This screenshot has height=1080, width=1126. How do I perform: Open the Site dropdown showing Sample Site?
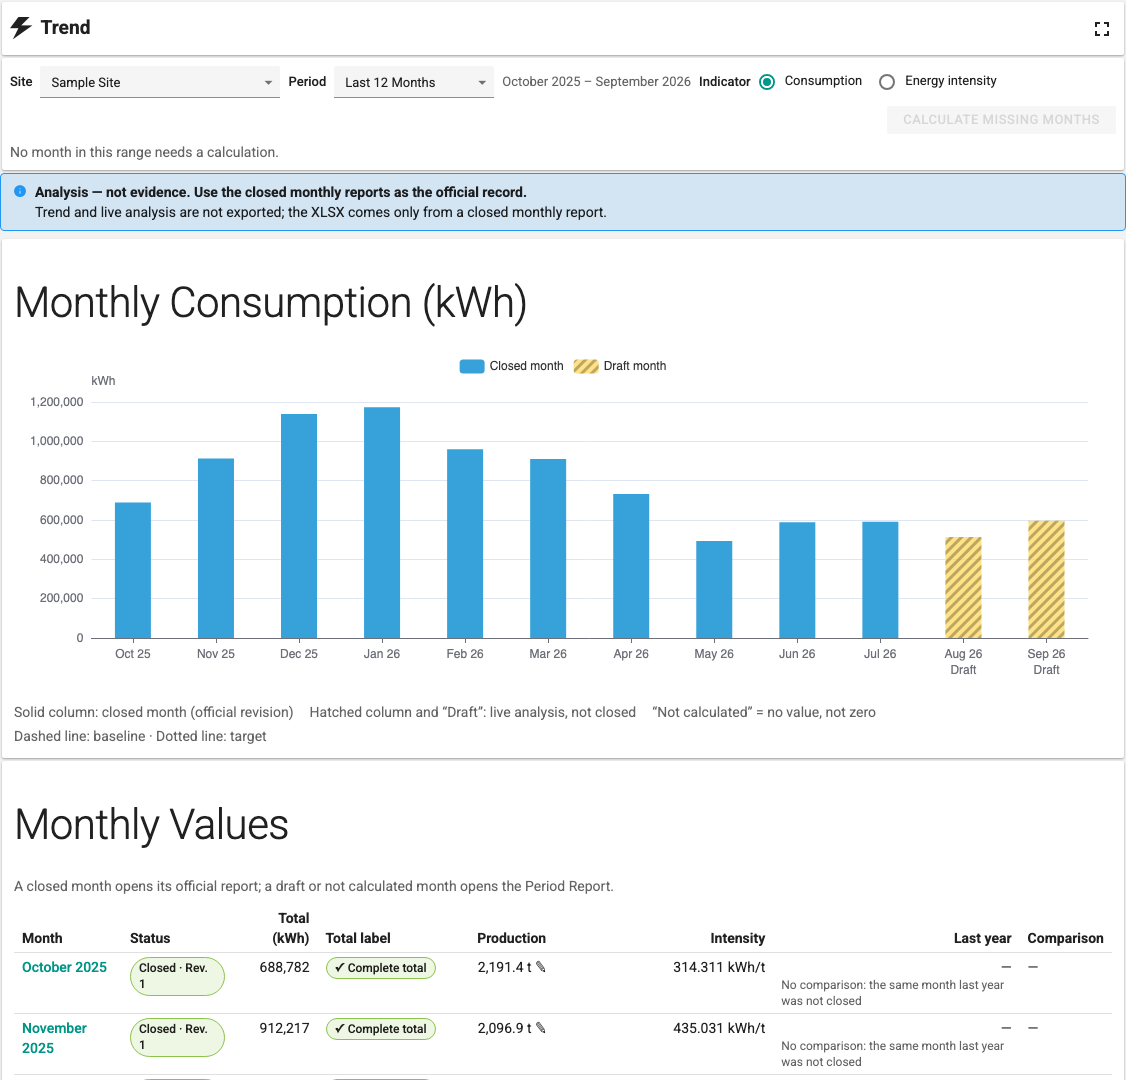pyautogui.click(x=159, y=82)
